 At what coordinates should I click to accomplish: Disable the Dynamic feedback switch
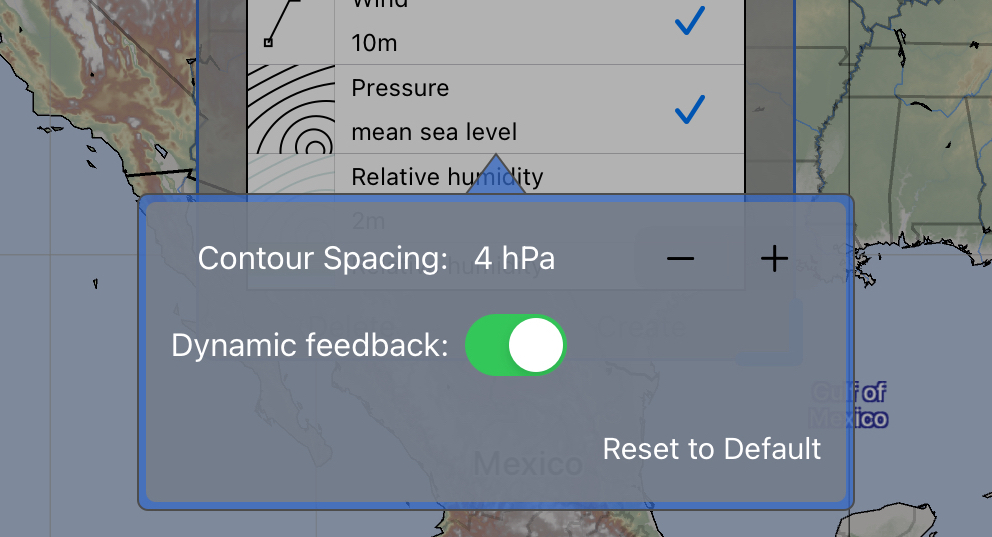[515, 345]
